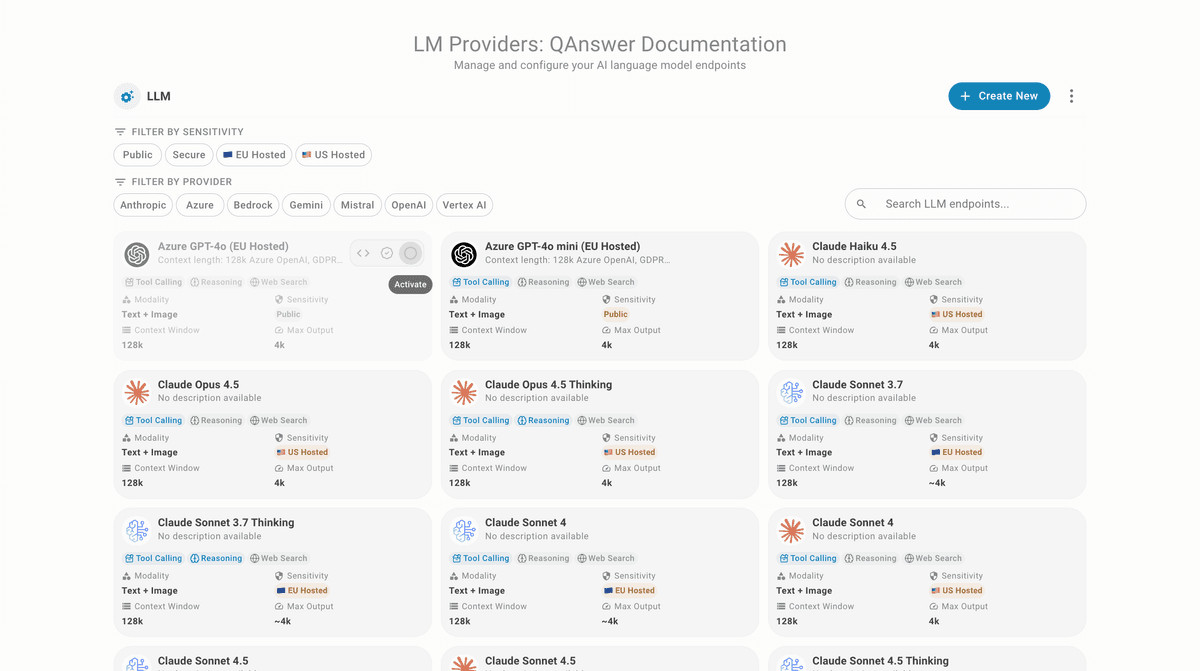This screenshot has width=1200, height=671.
Task: Click the 'LM Providers: QAnswer Documentation' heading
Action: point(600,44)
